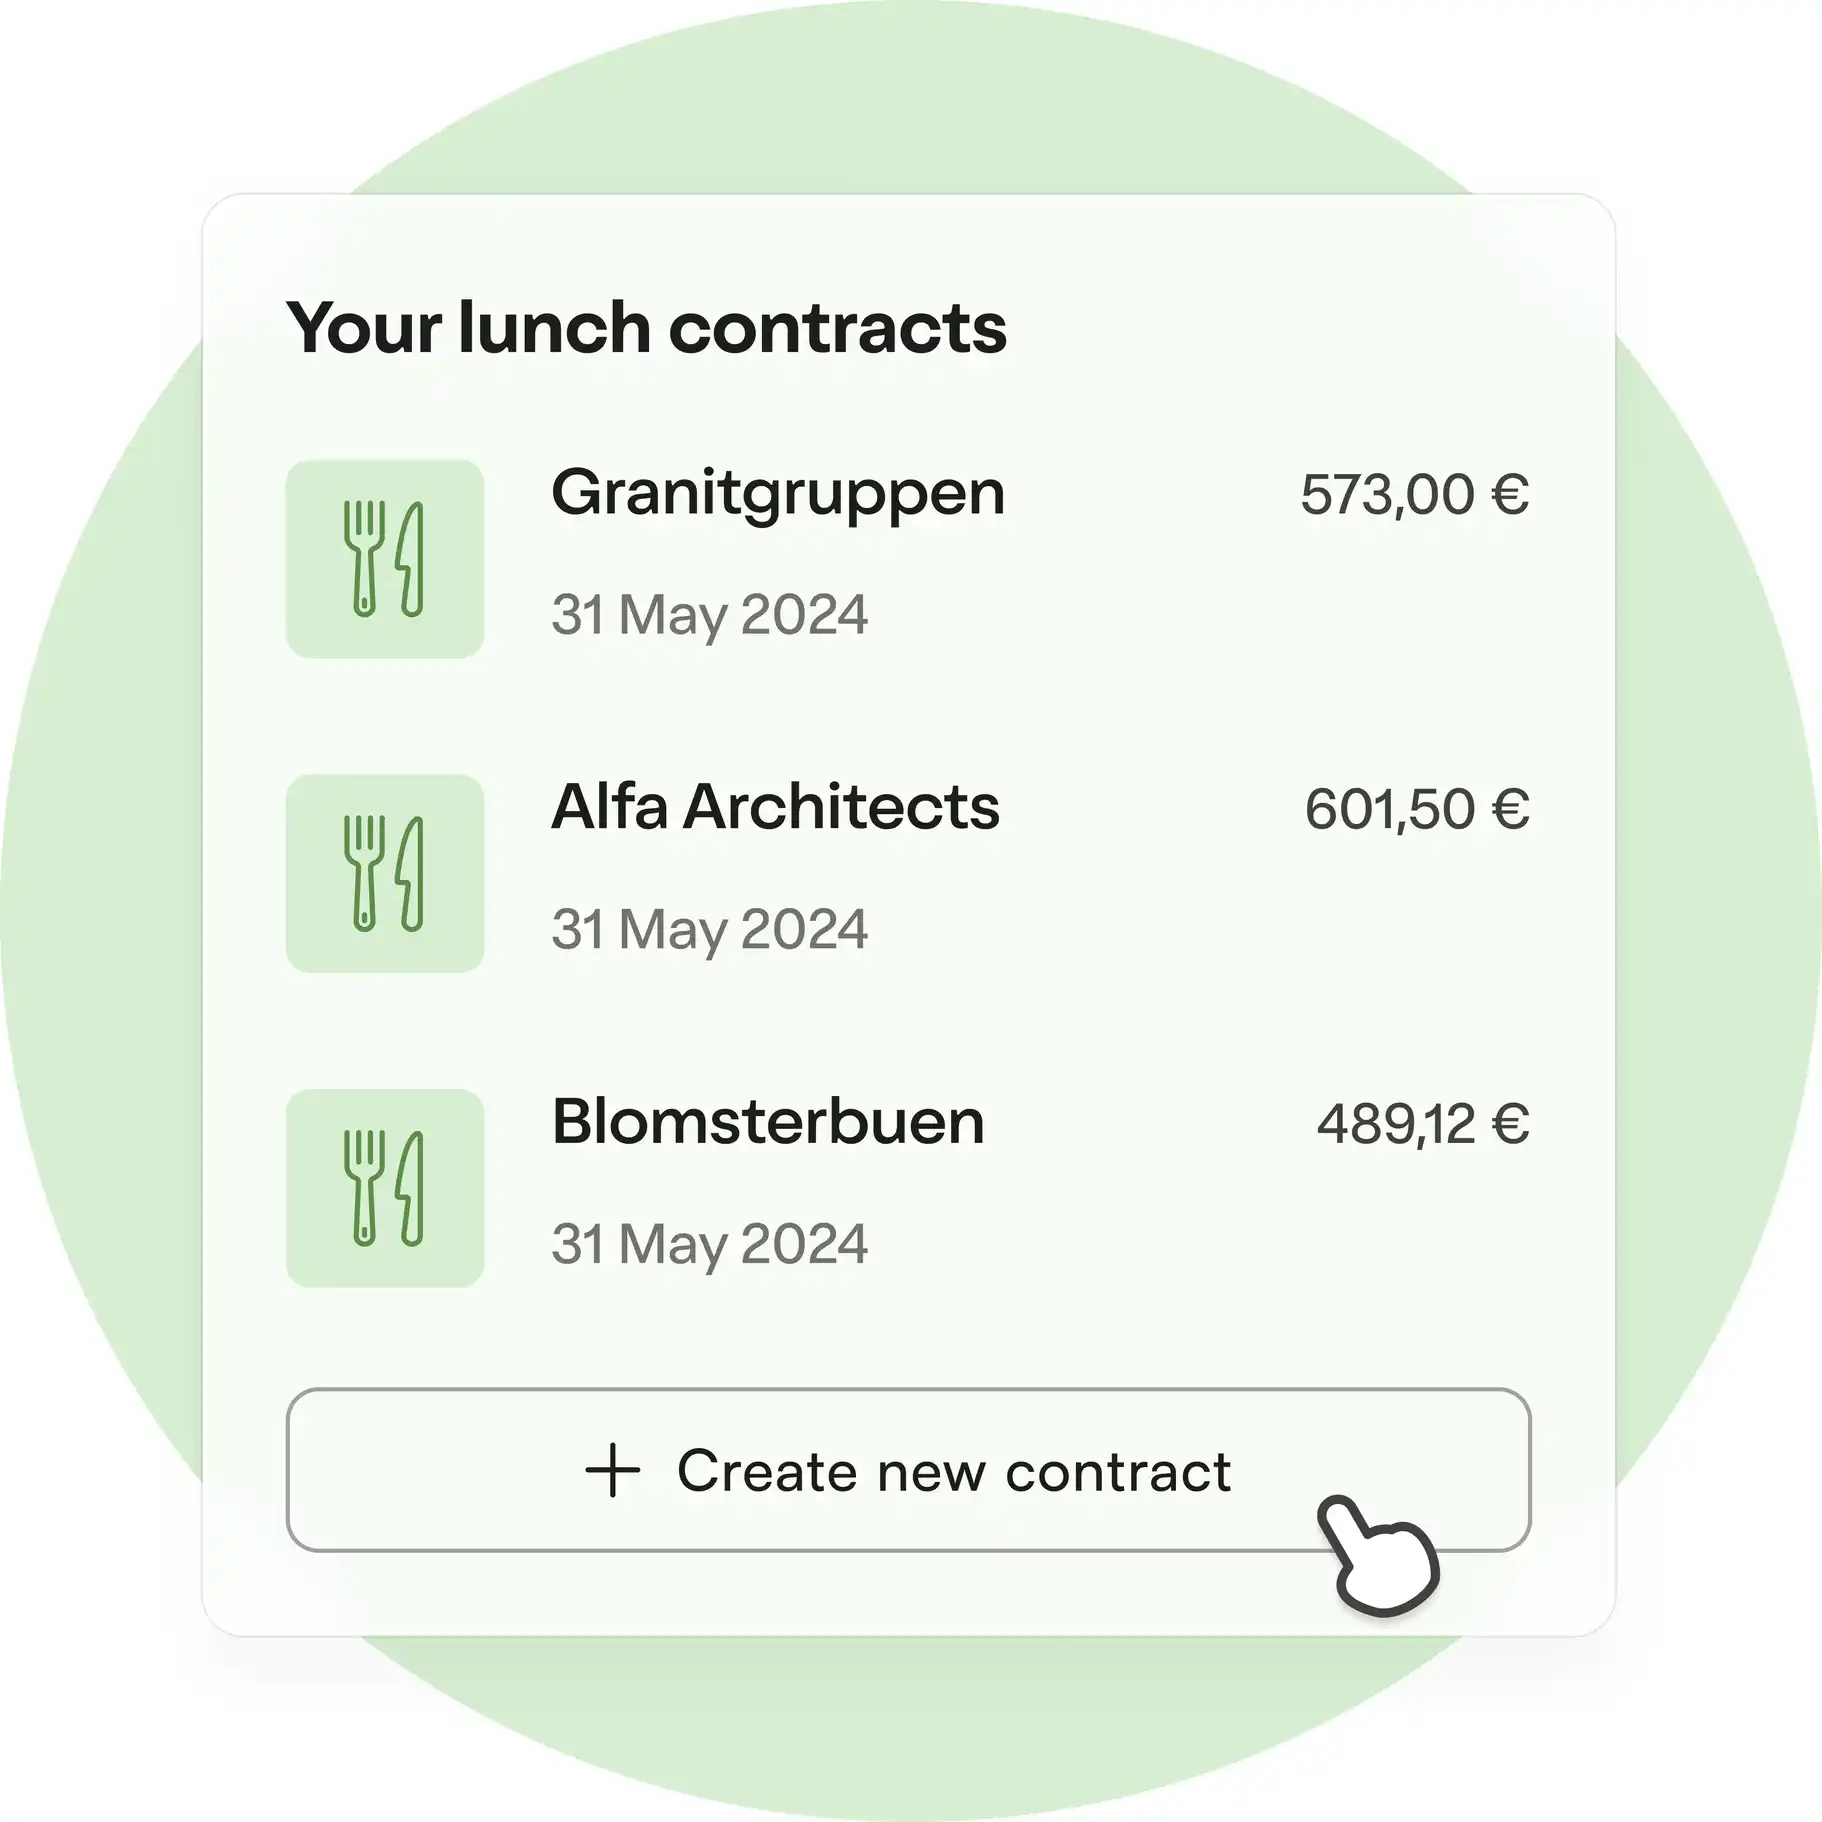Click the date under Granitgruppen
This screenshot has width=1822, height=1822.
(x=709, y=614)
